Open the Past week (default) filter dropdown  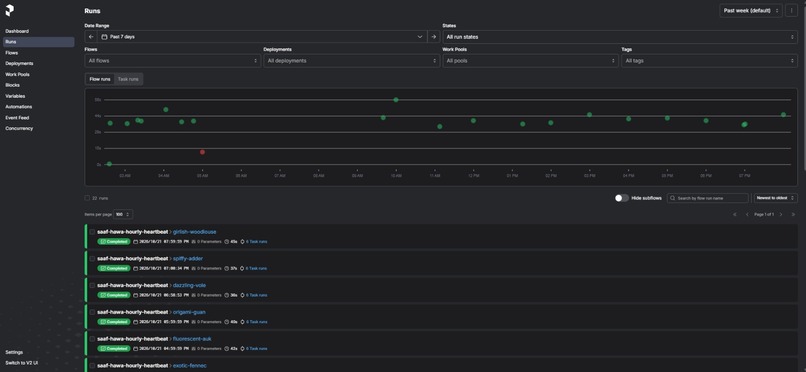750,11
